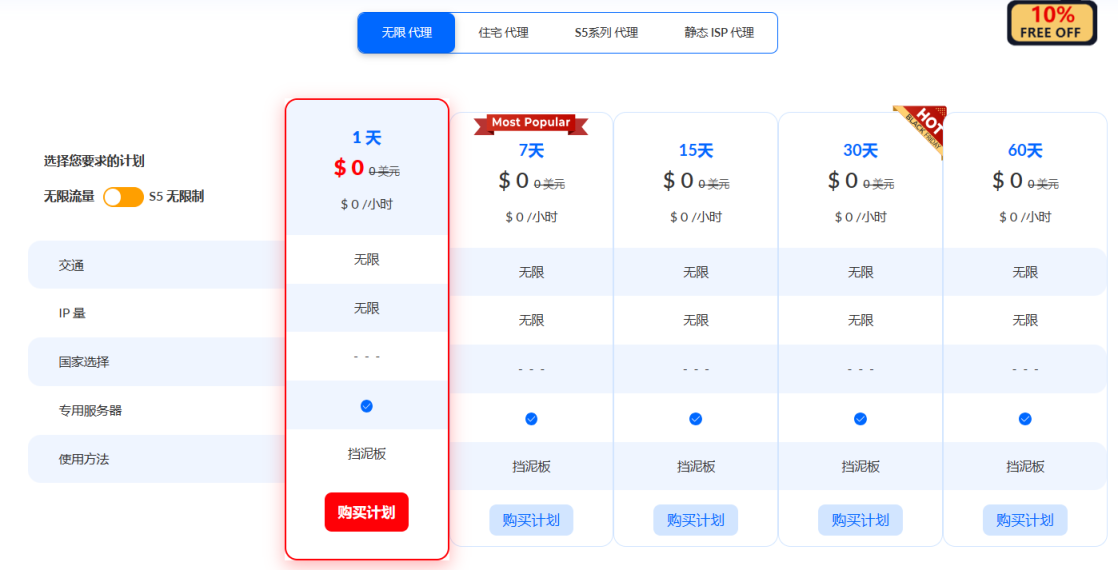Viewport: 1118px width, 570px height.
Task: Click blue checkmark in 1天 plan column
Action: coord(366,406)
